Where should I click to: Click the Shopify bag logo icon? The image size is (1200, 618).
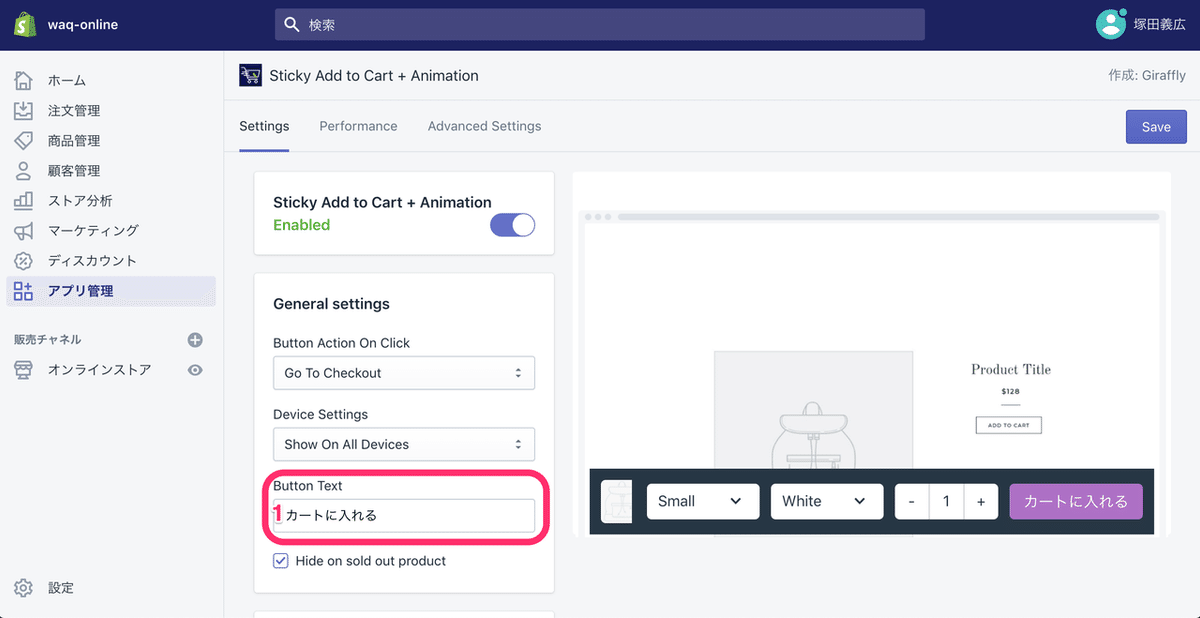coord(25,25)
